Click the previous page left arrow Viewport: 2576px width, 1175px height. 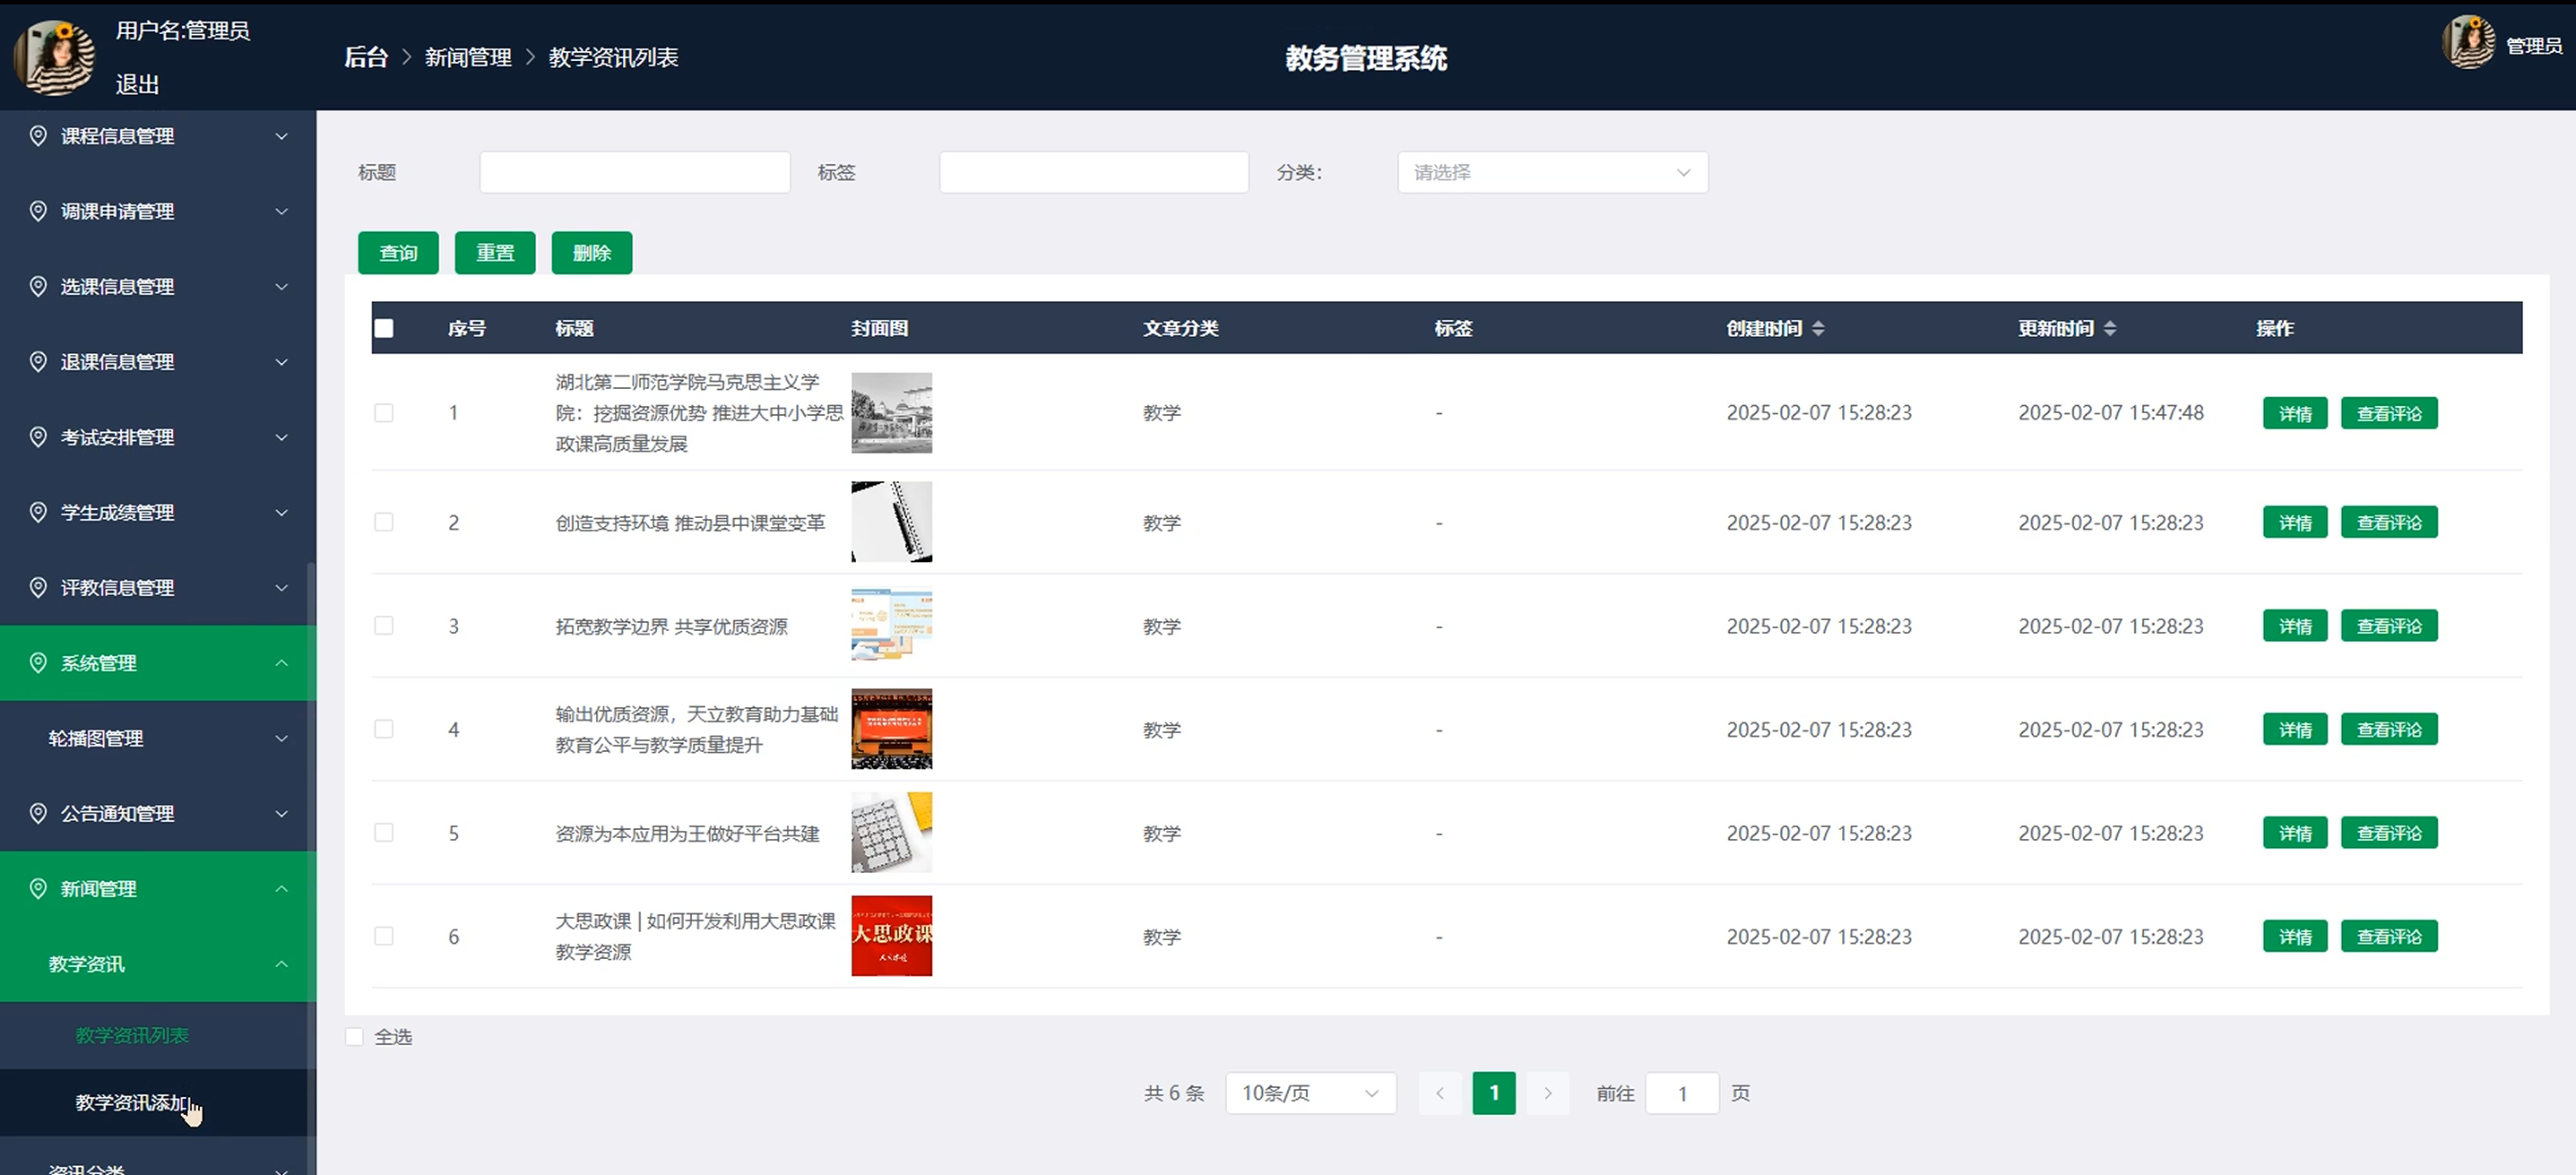[x=1440, y=1093]
